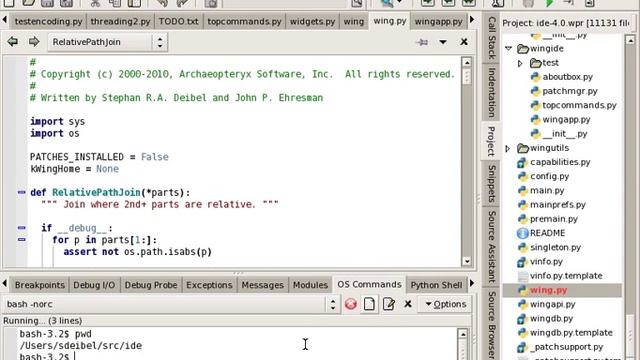Switch to the Debug I/O tab

click(94, 285)
